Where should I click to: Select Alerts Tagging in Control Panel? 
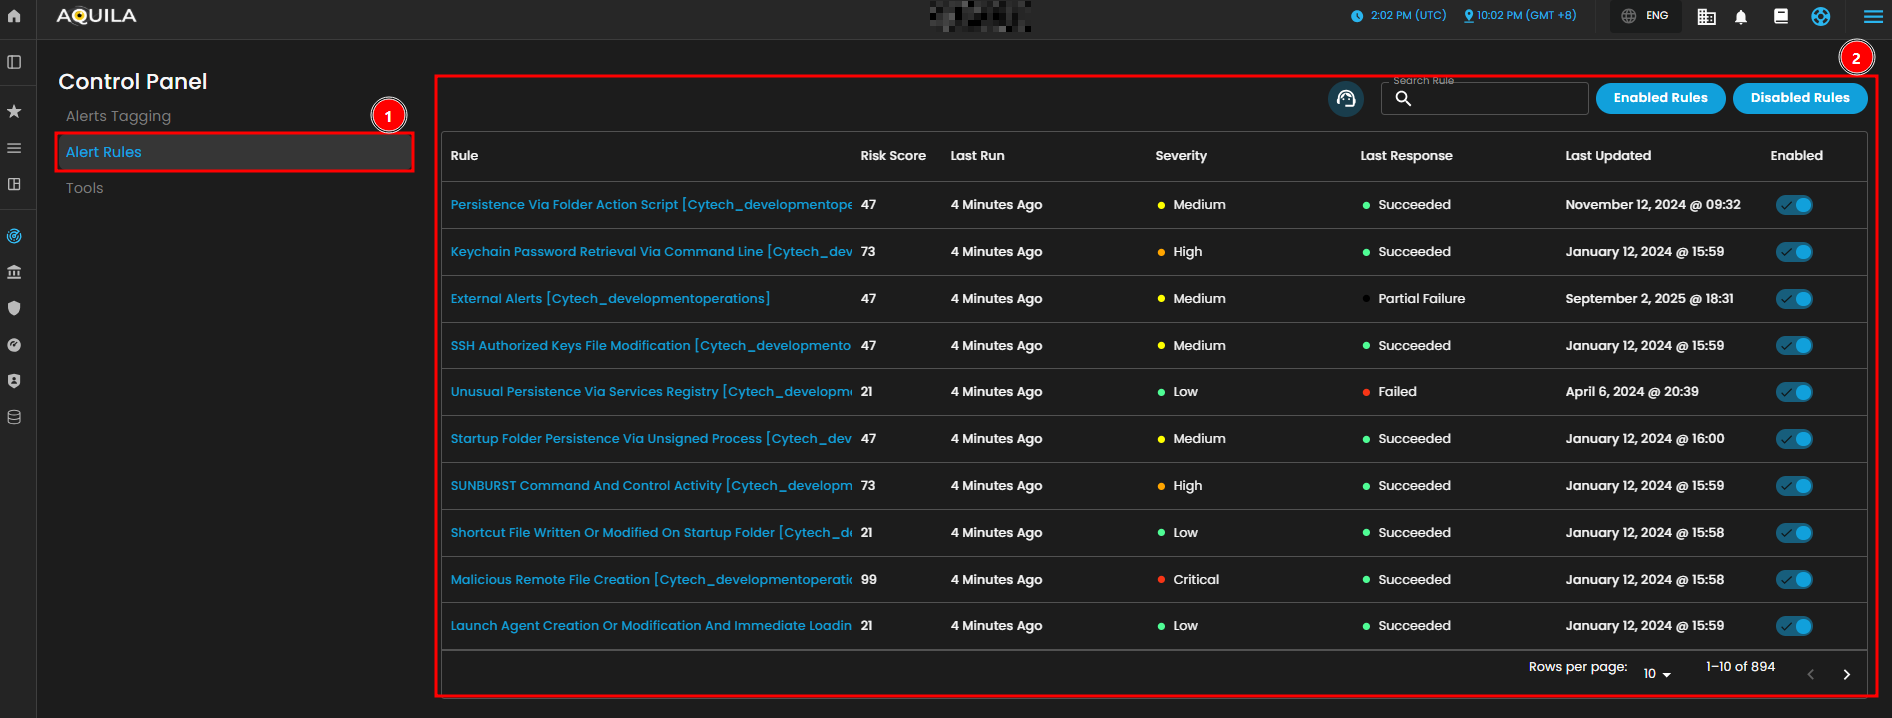118,116
